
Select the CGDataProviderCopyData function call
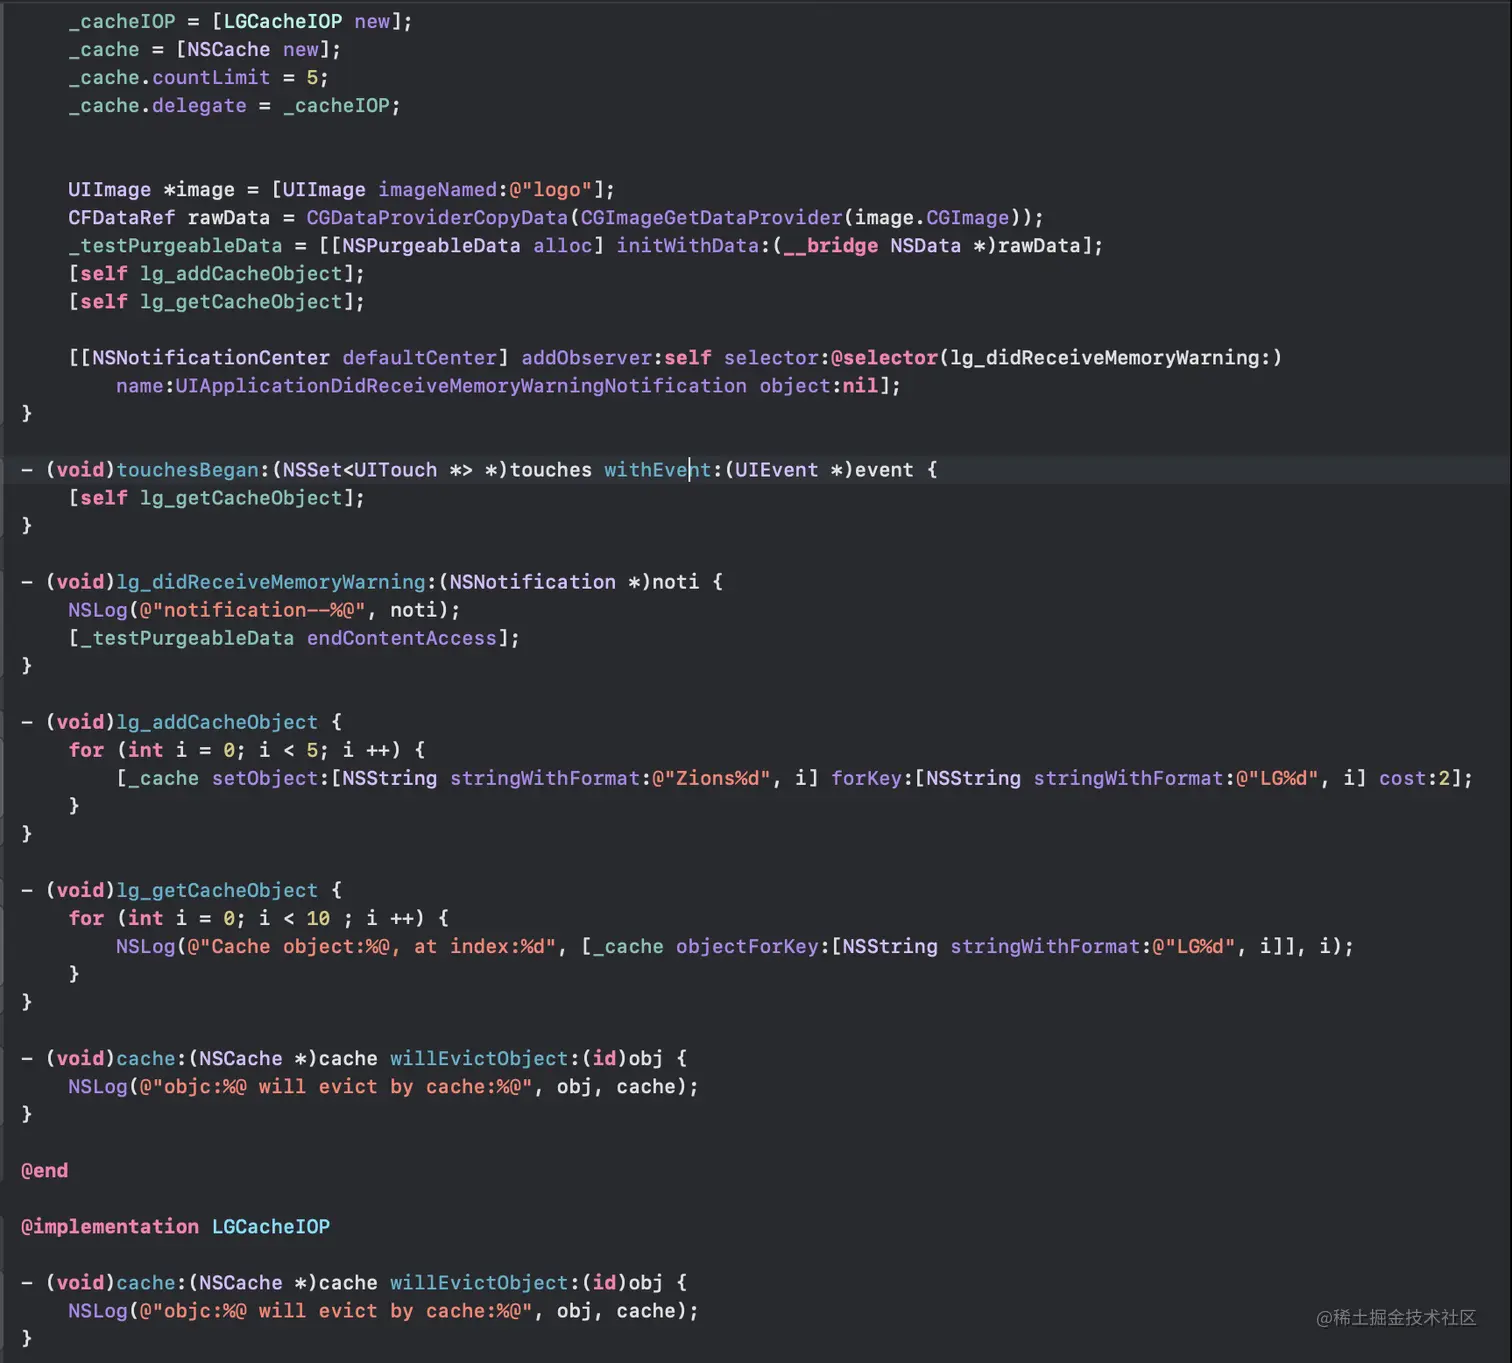pyautogui.click(x=437, y=217)
